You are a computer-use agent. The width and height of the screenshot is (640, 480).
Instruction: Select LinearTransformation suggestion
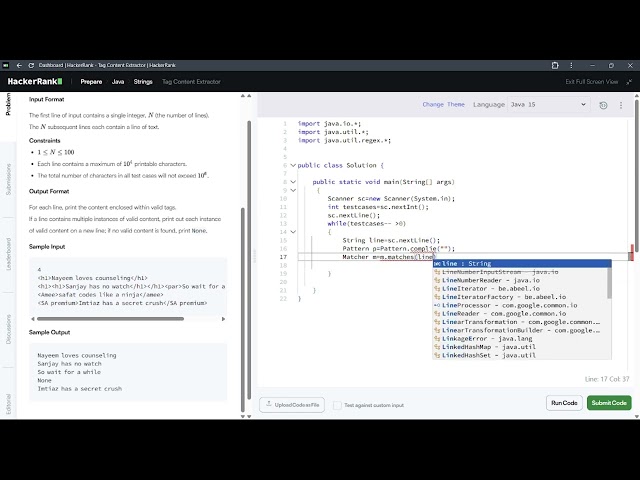coord(520,322)
